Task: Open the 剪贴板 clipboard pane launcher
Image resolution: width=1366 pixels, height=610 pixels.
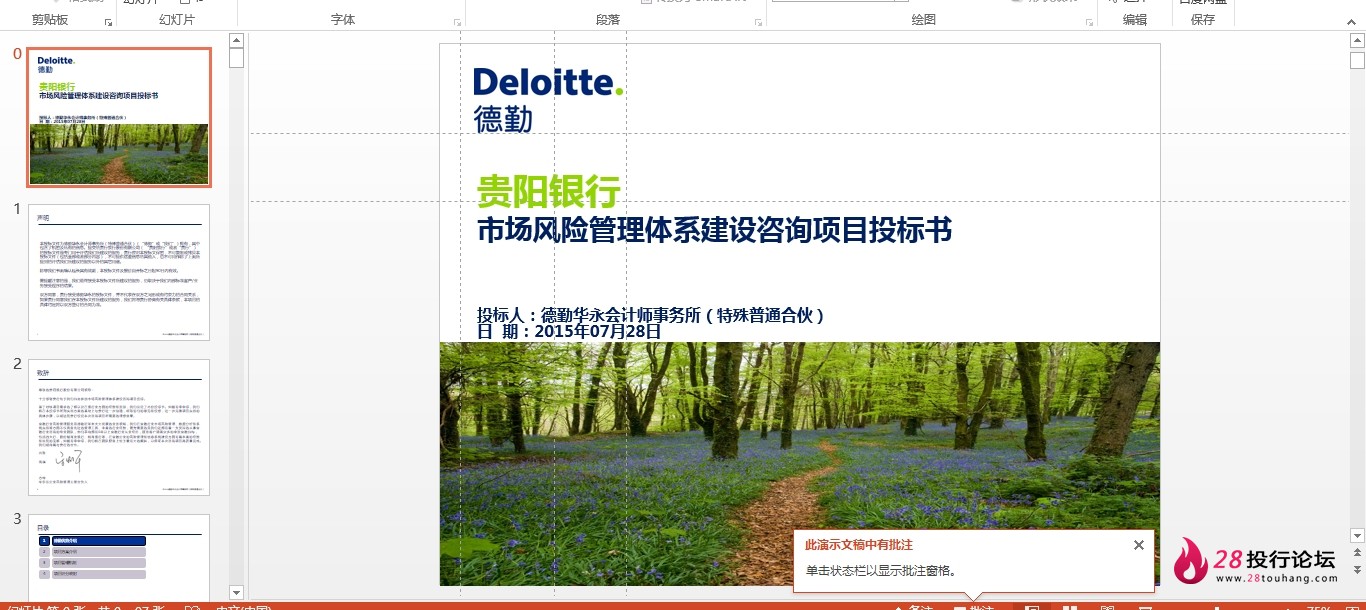Action: click(x=108, y=21)
